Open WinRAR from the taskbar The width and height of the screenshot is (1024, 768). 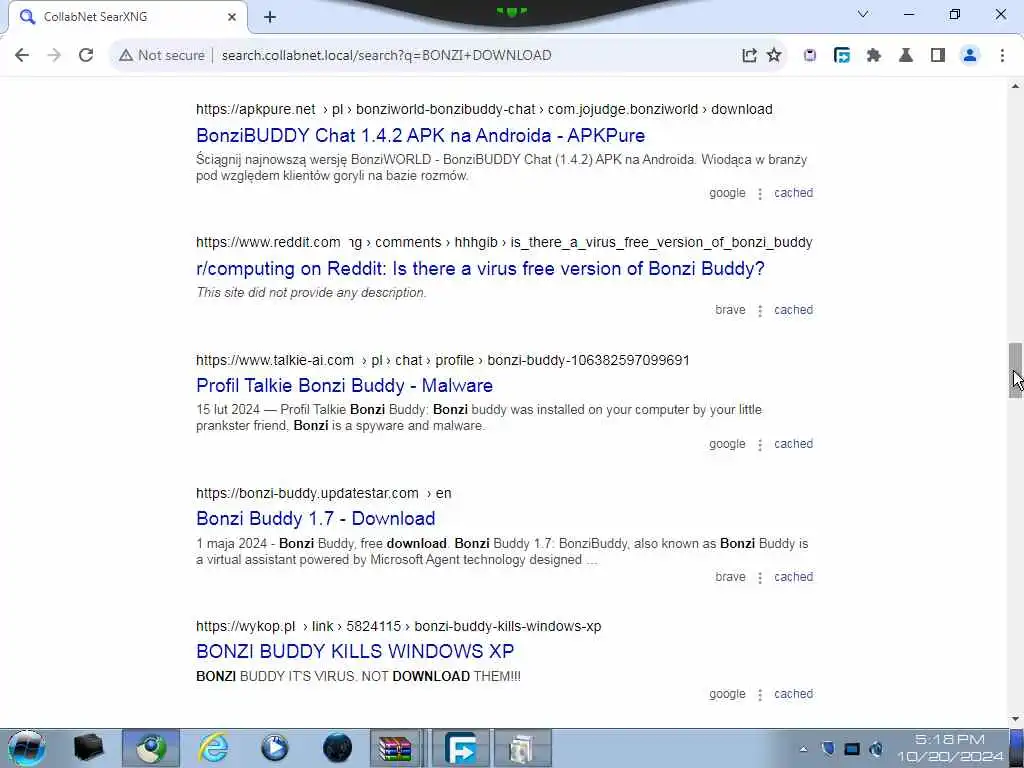(x=395, y=748)
